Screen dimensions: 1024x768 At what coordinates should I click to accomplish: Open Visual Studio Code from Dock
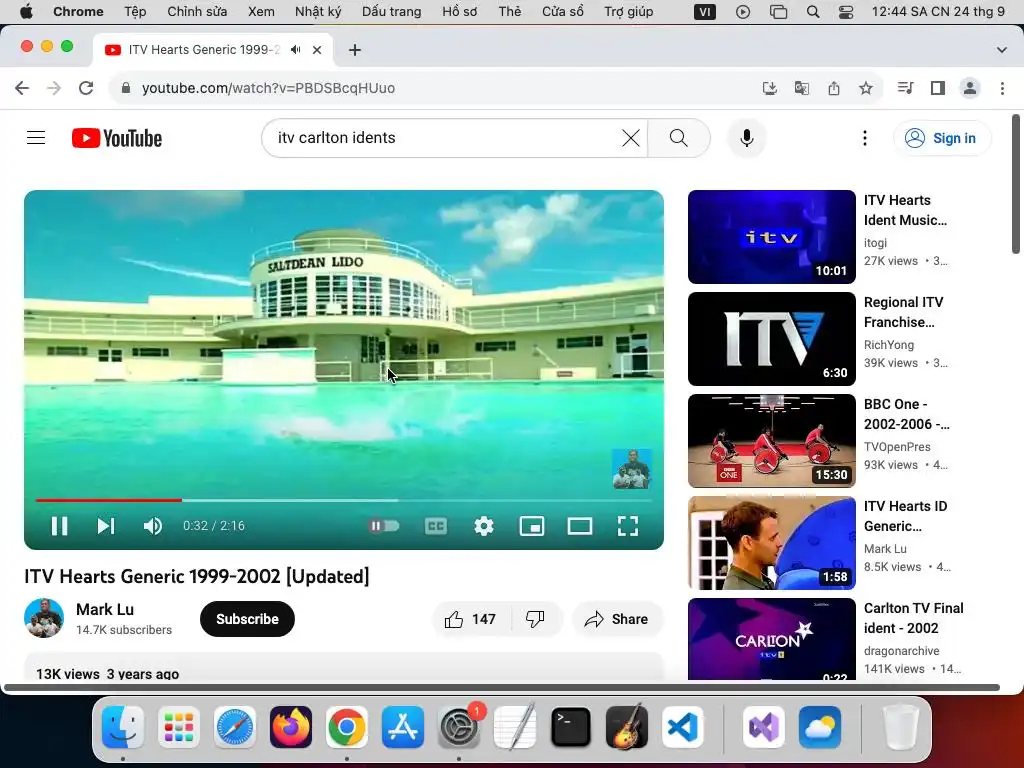click(682, 727)
